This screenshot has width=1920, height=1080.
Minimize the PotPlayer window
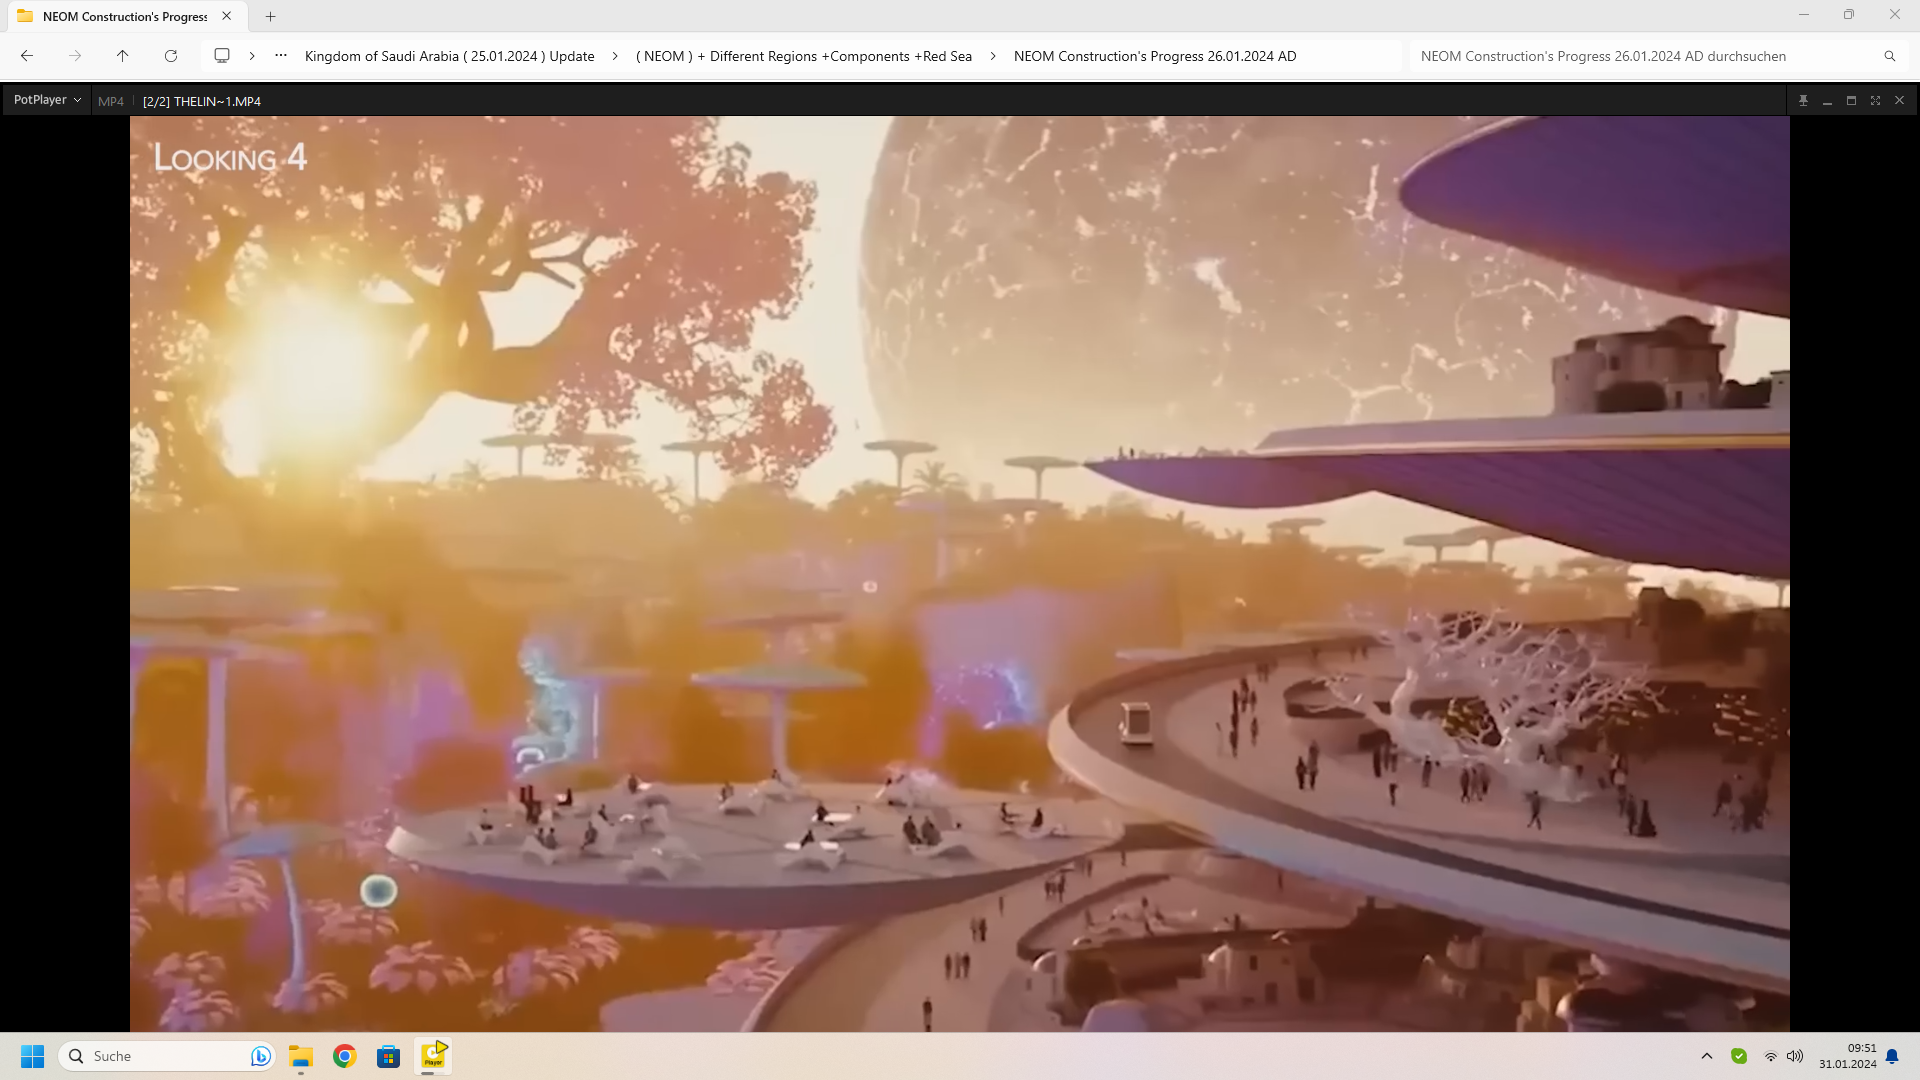(x=1827, y=100)
